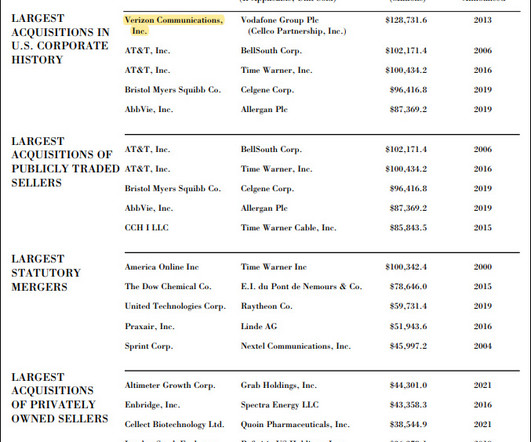
Task: Click 'Altimeter Growth Corp.' buyer name
Action: tap(170, 385)
